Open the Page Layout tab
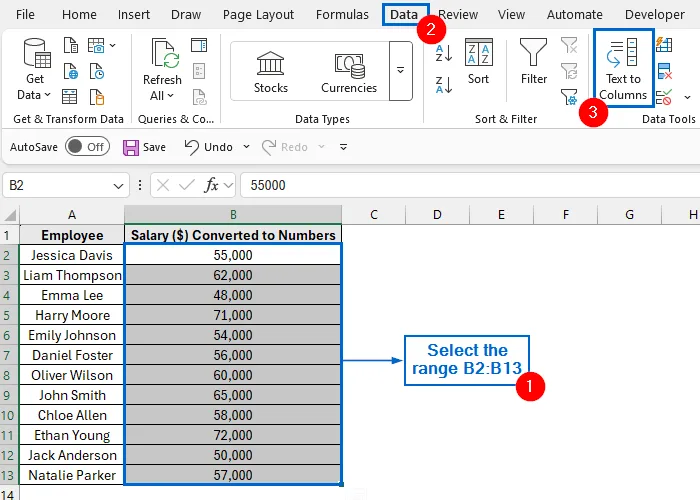This screenshot has height=500, width=700. pyautogui.click(x=258, y=15)
